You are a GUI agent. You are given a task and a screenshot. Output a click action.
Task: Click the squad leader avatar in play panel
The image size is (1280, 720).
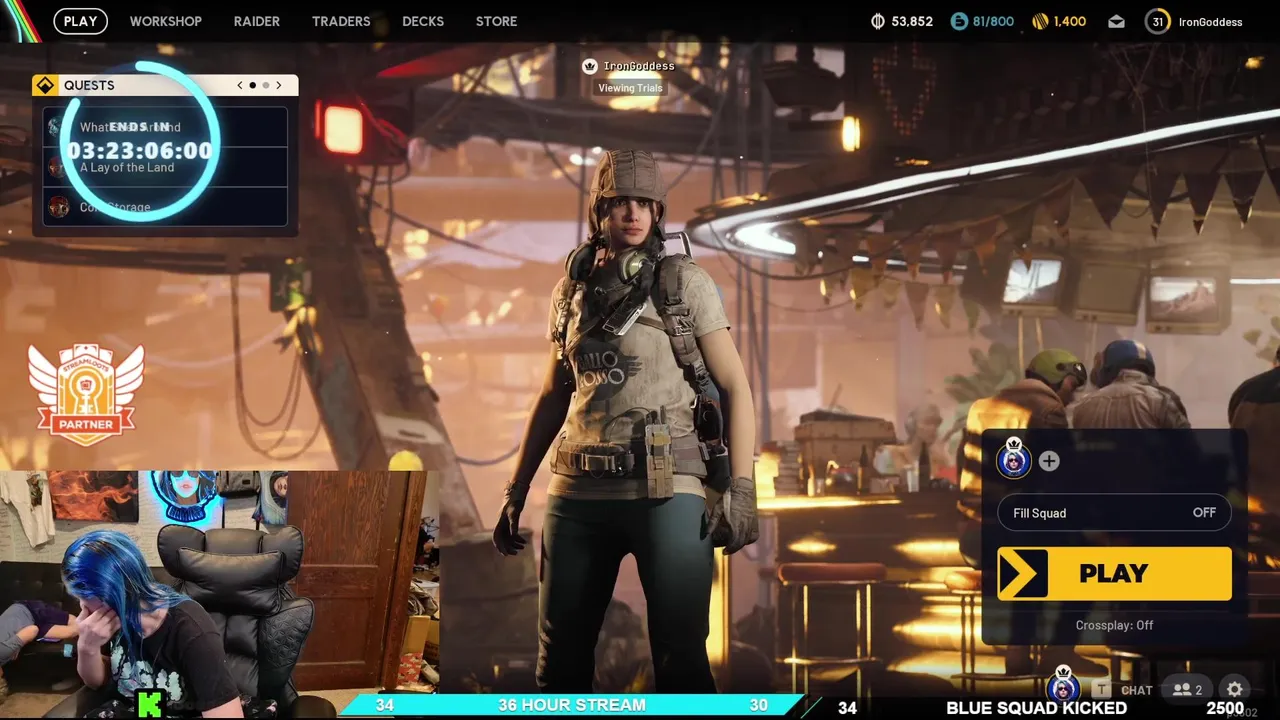[x=1014, y=460]
